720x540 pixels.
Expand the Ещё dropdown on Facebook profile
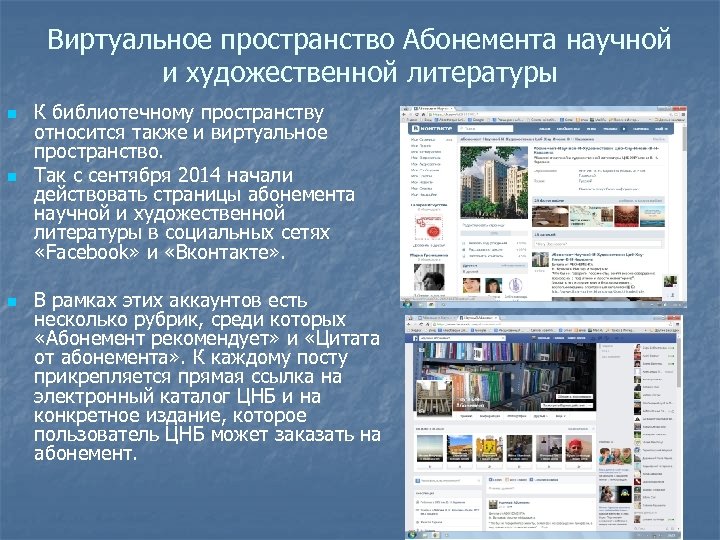click(x=561, y=416)
